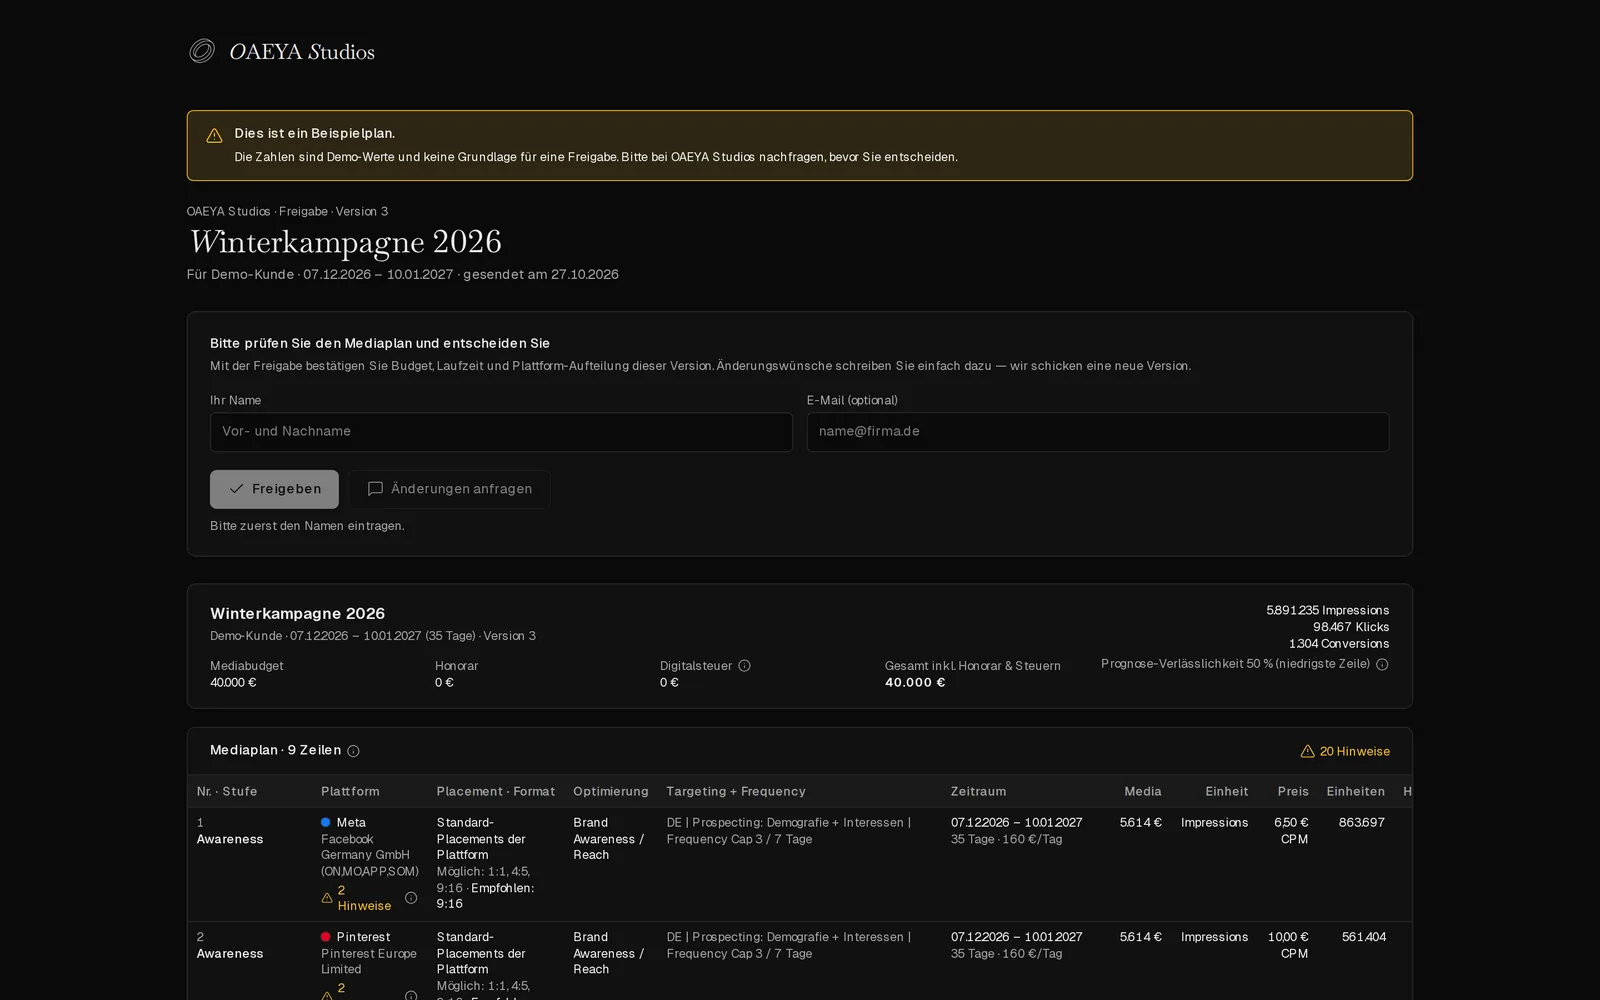Click the Placement · Format column header
The image size is (1600, 1000).
495,791
